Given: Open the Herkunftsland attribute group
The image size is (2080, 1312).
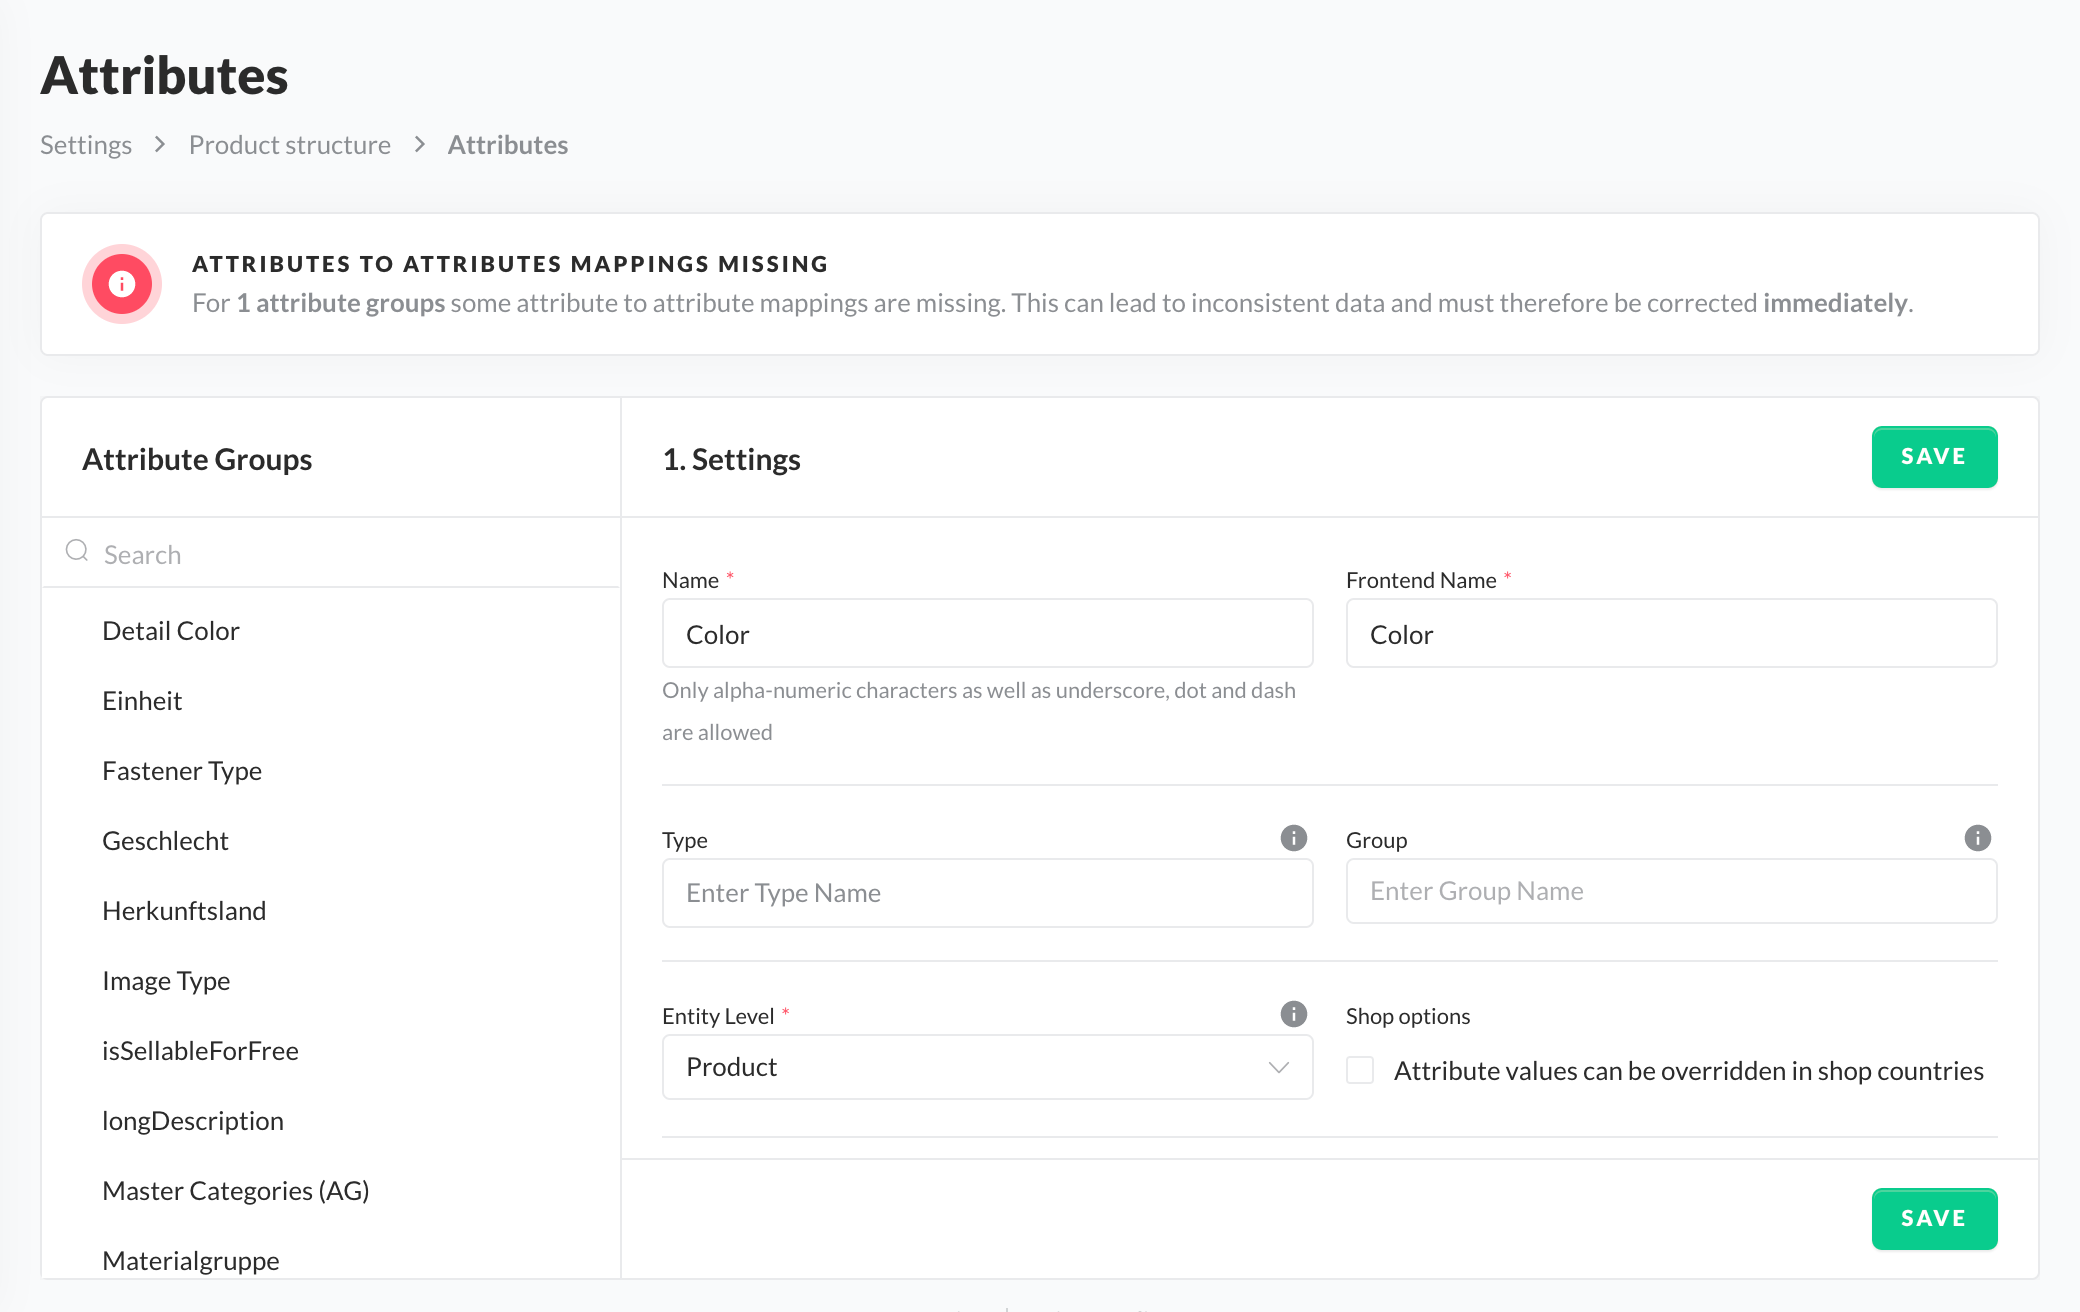Looking at the screenshot, I should point(184,911).
